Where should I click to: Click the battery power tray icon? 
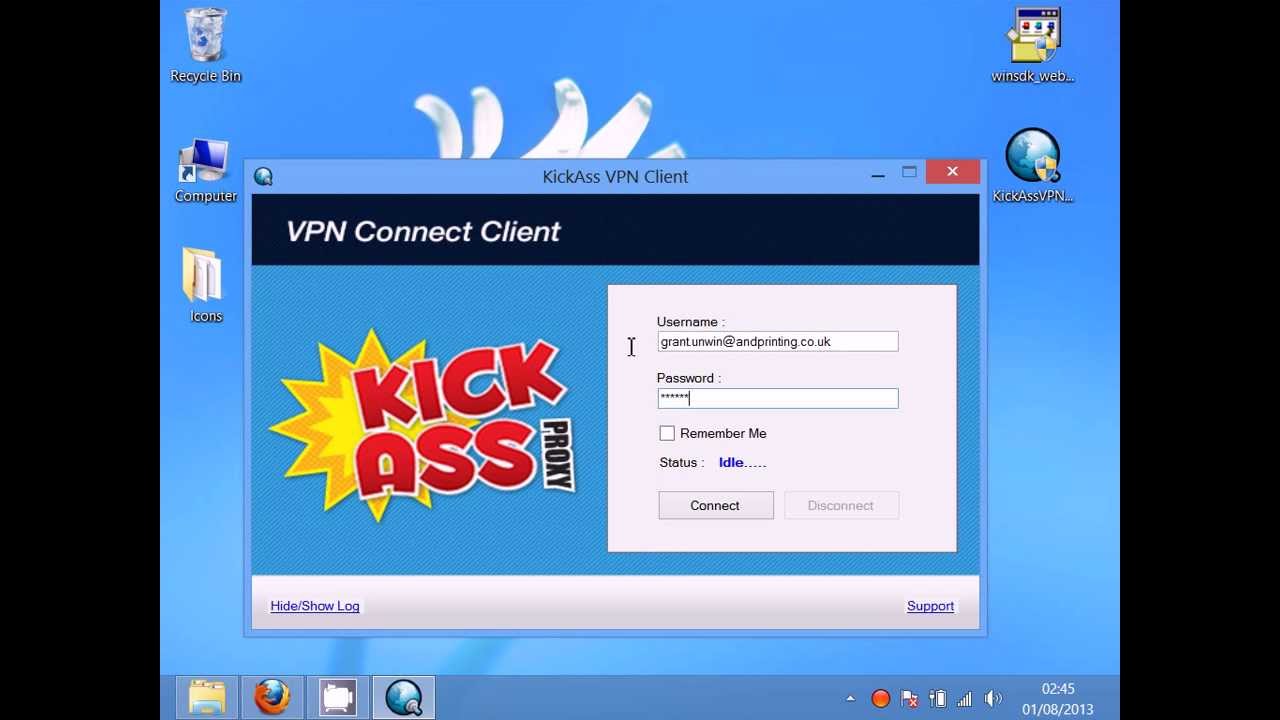pyautogui.click(x=937, y=699)
